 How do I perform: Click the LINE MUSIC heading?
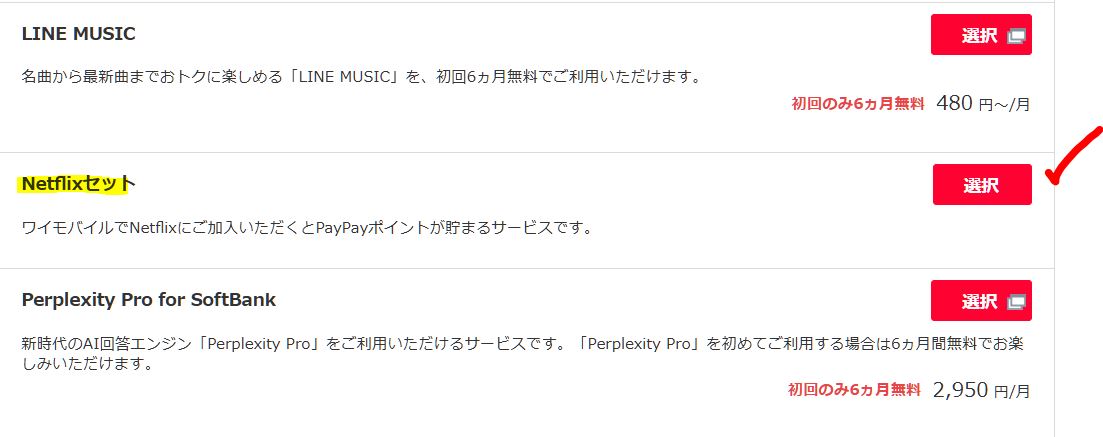[79, 33]
